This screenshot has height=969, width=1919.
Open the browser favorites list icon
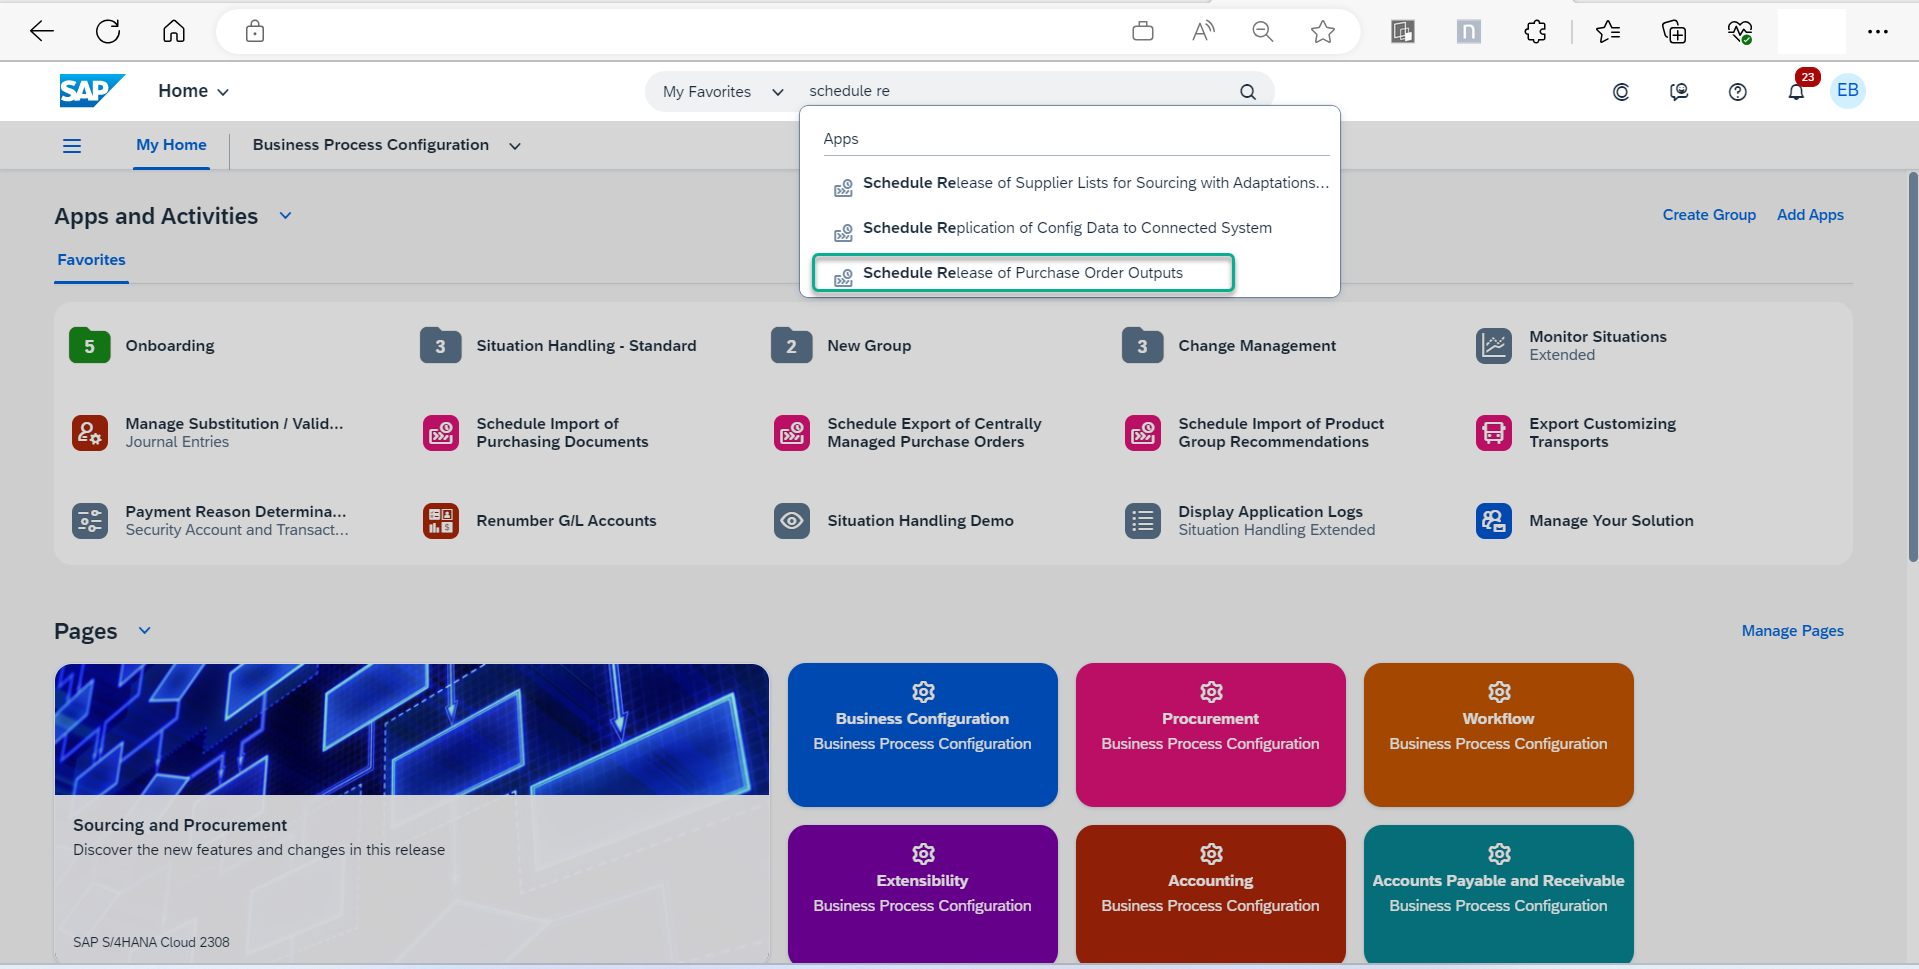click(x=1608, y=32)
